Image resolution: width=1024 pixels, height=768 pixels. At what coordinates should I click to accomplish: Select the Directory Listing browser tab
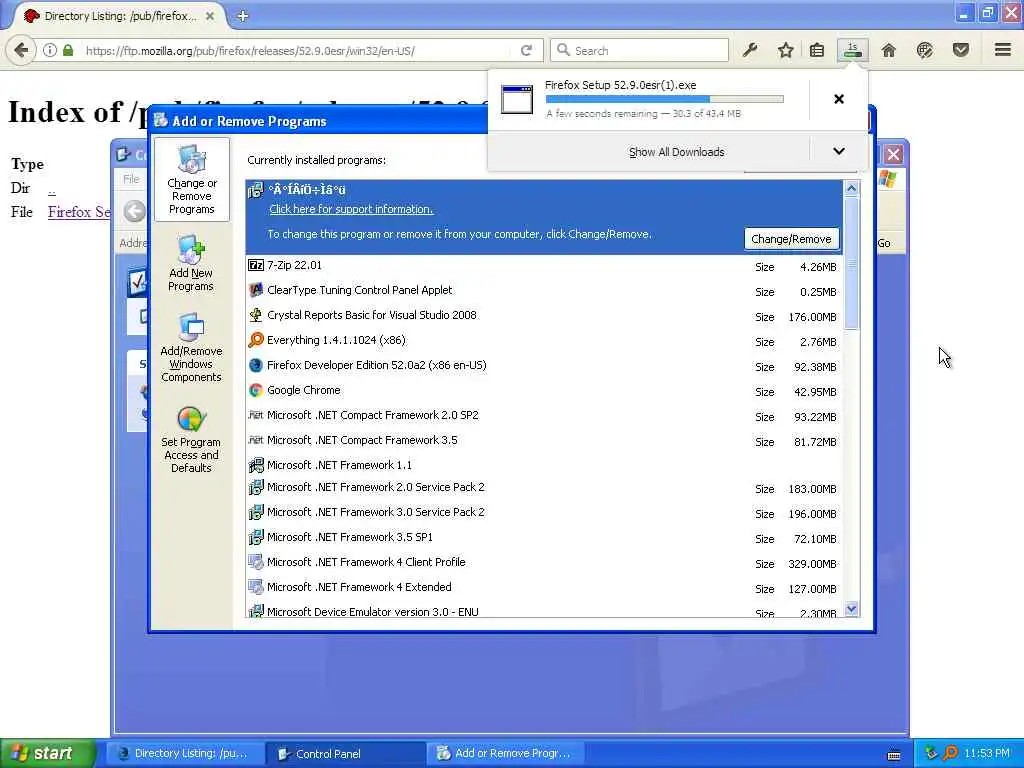tap(120, 16)
